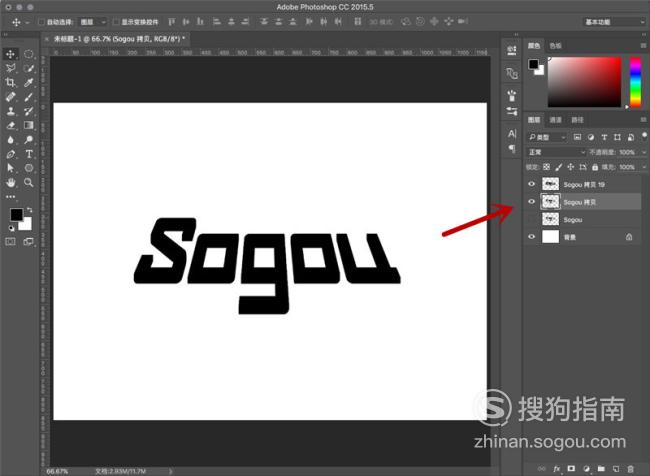Toggle layer filtering switch on or off
Screen dimensions: 650x476
[x=644, y=136]
